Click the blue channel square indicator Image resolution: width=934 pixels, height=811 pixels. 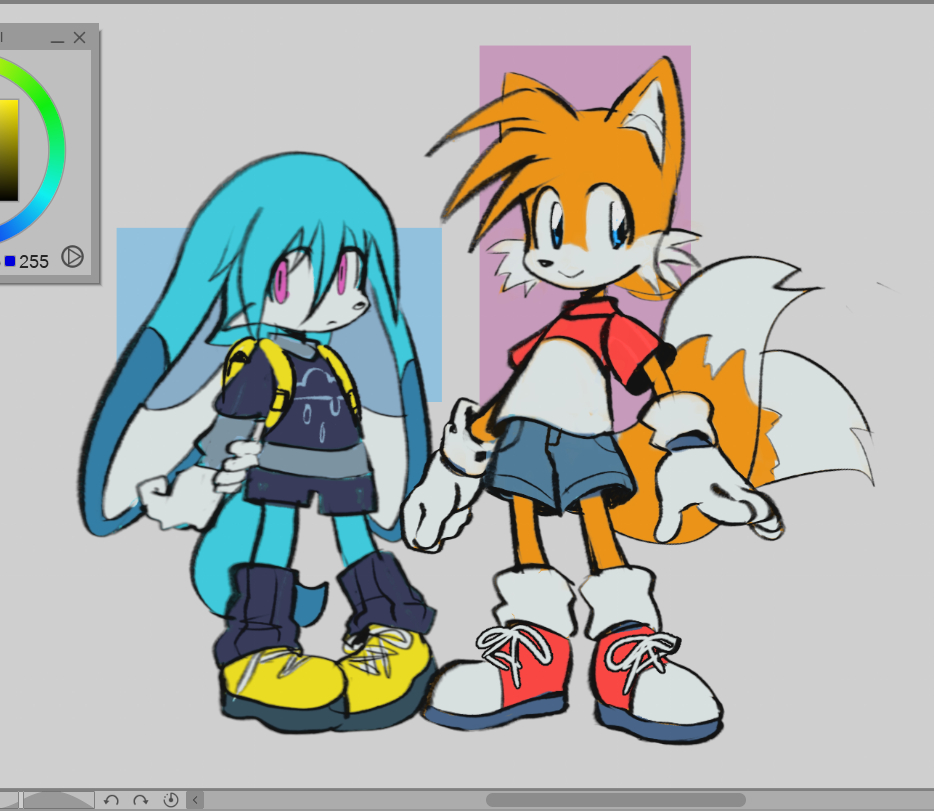(x=10, y=261)
